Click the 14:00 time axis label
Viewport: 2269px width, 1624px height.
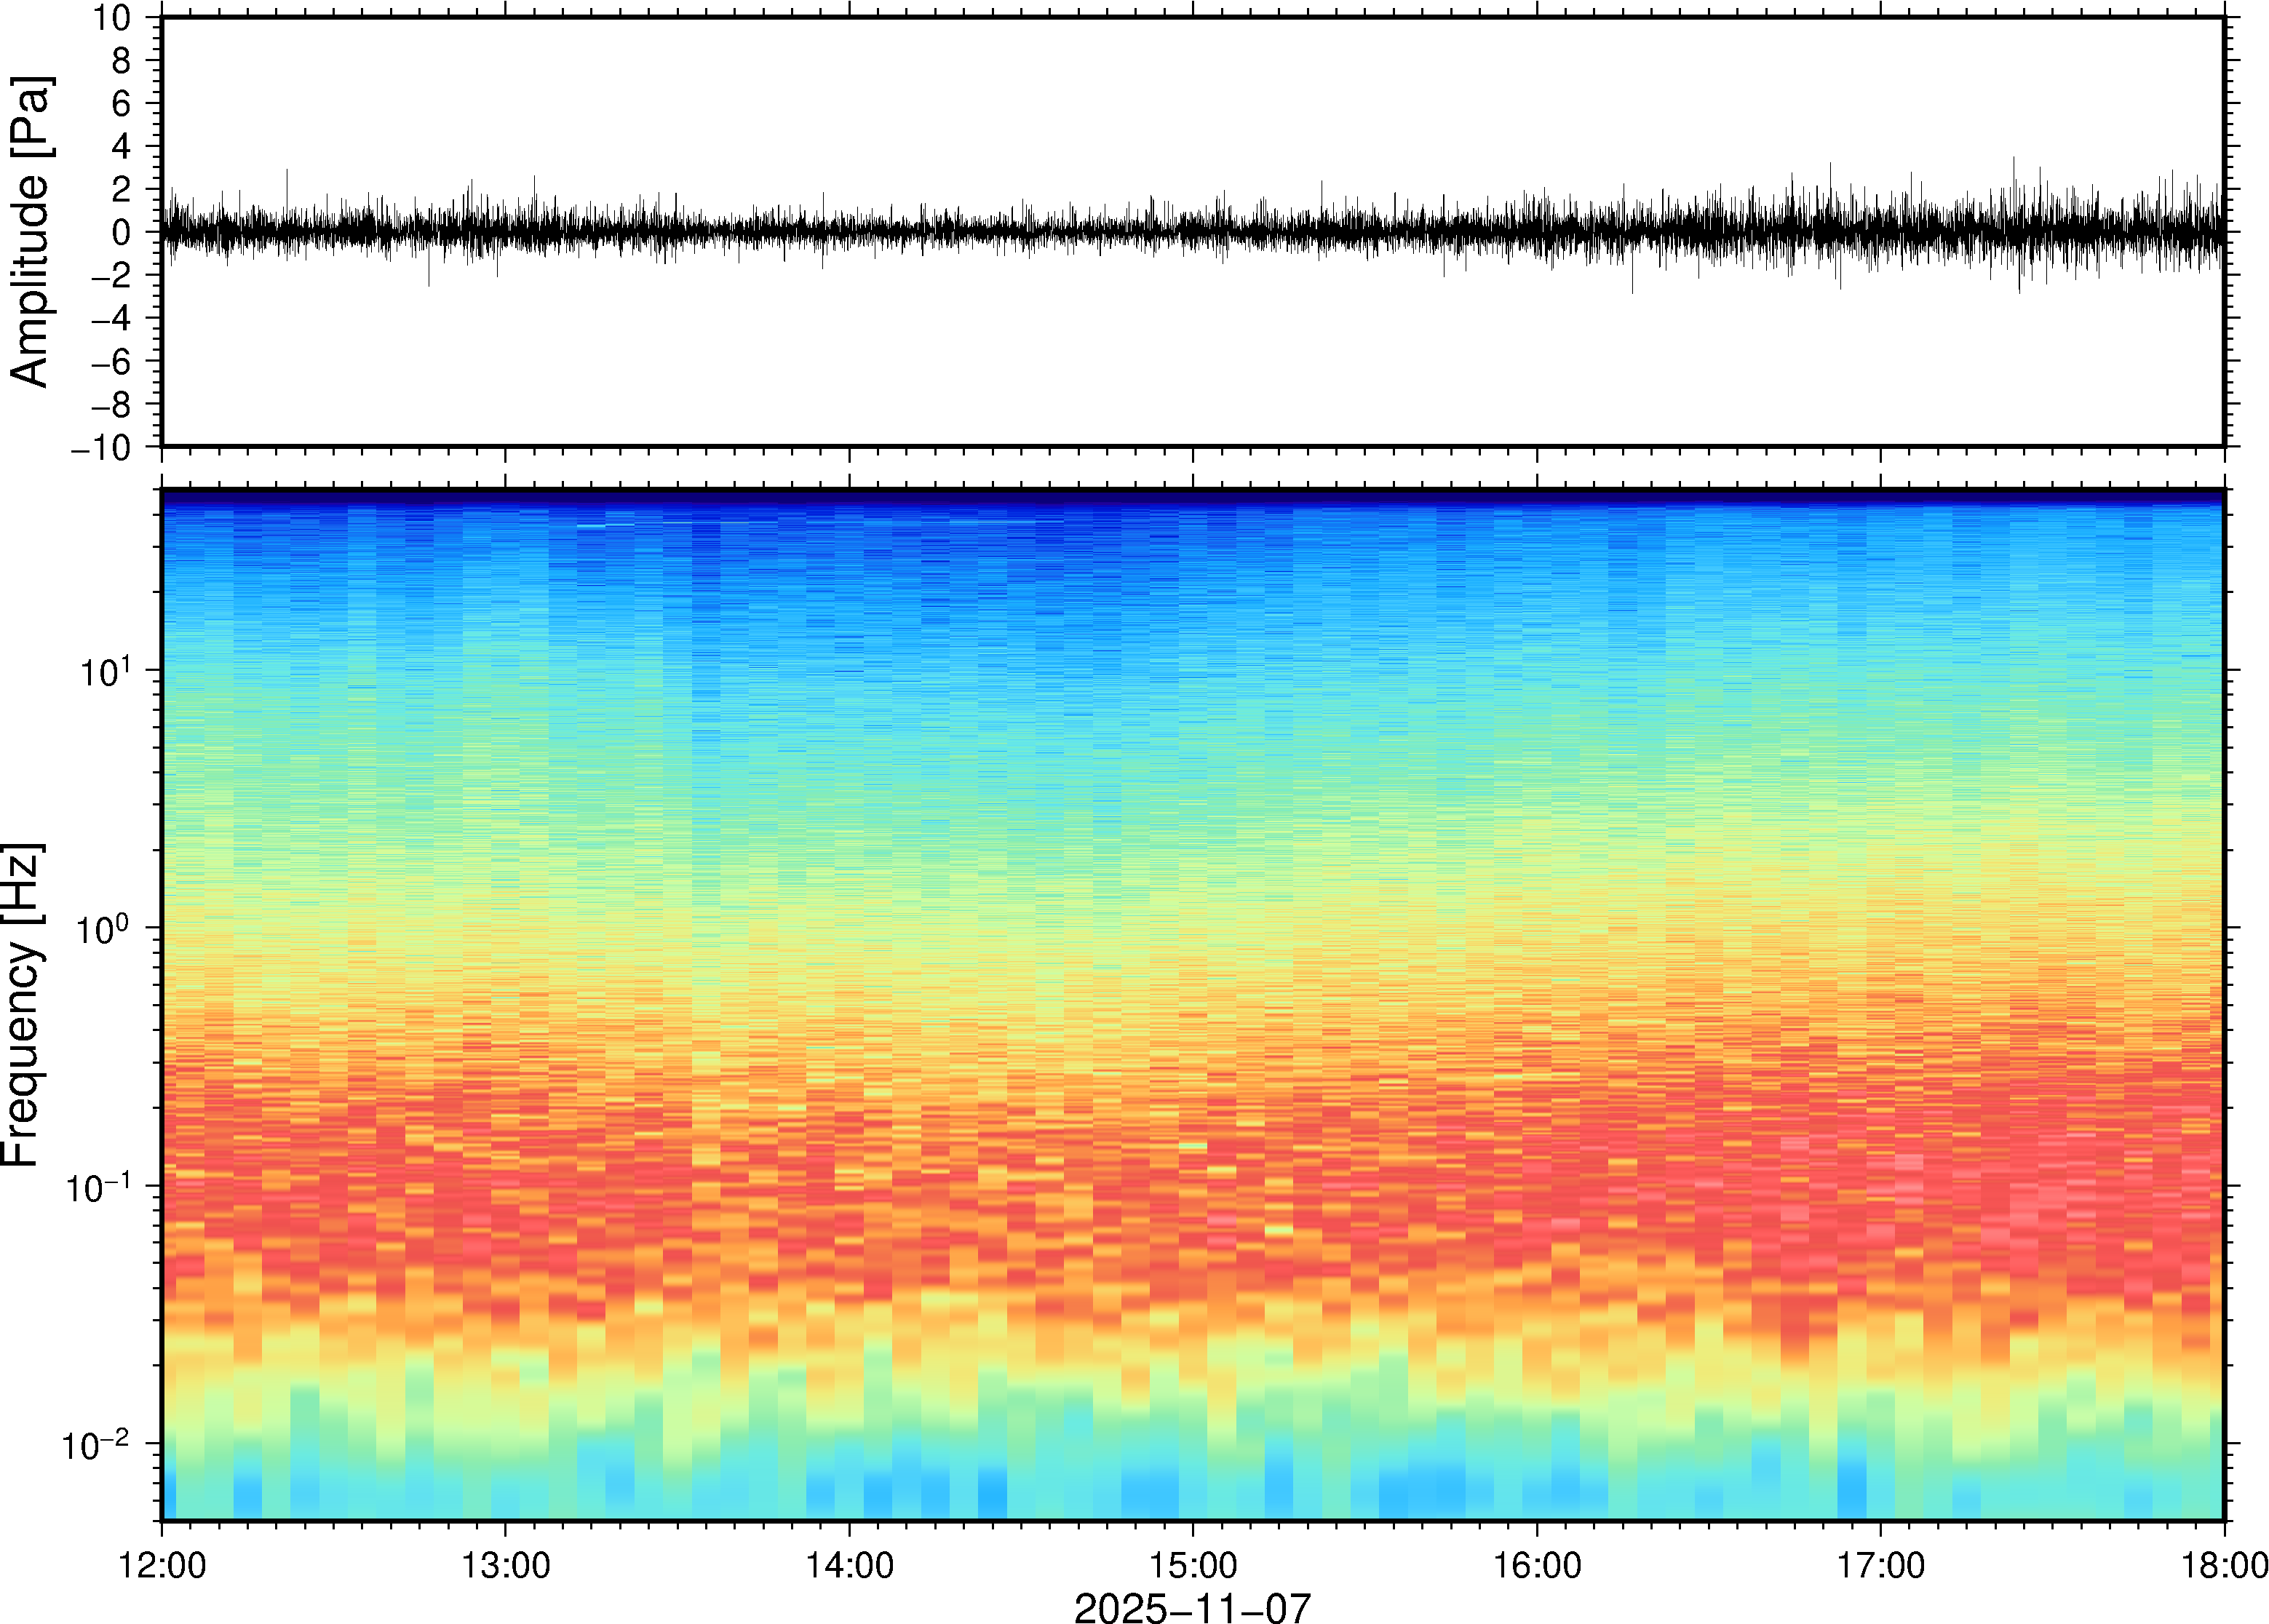(x=849, y=1565)
